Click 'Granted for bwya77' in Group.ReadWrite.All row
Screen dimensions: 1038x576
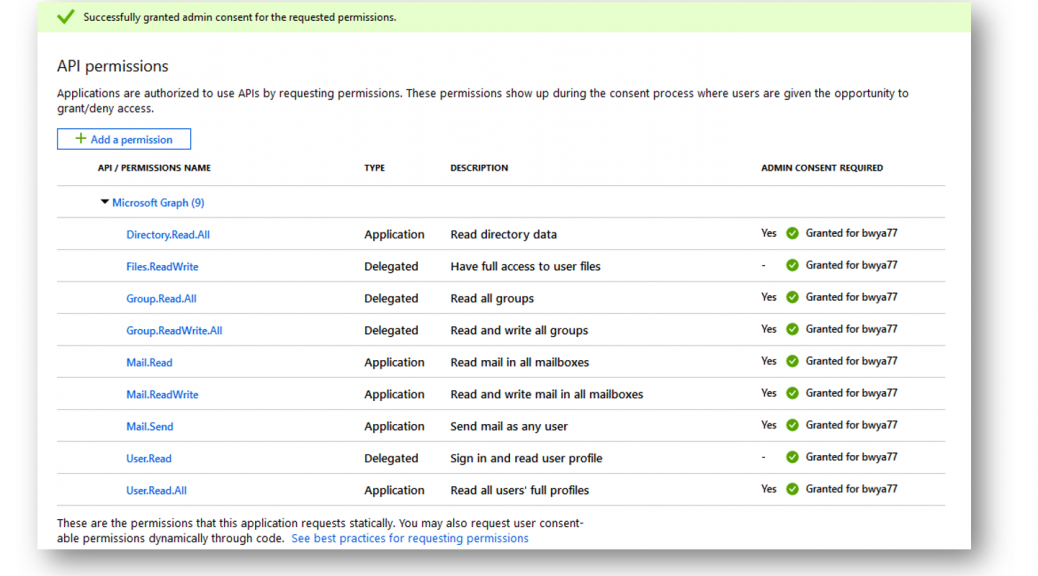[x=851, y=329]
